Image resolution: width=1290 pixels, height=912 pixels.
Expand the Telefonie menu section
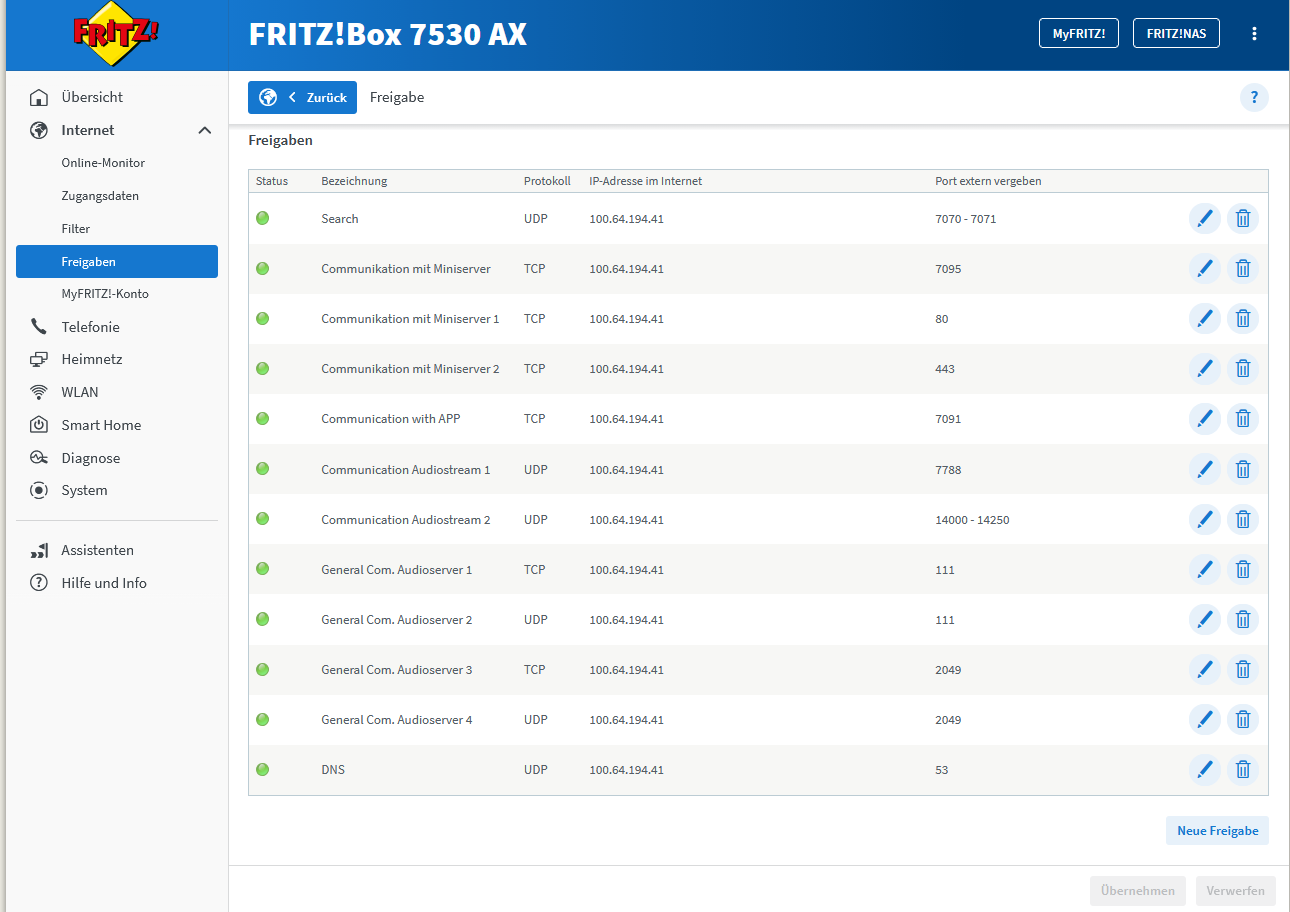[90, 327]
